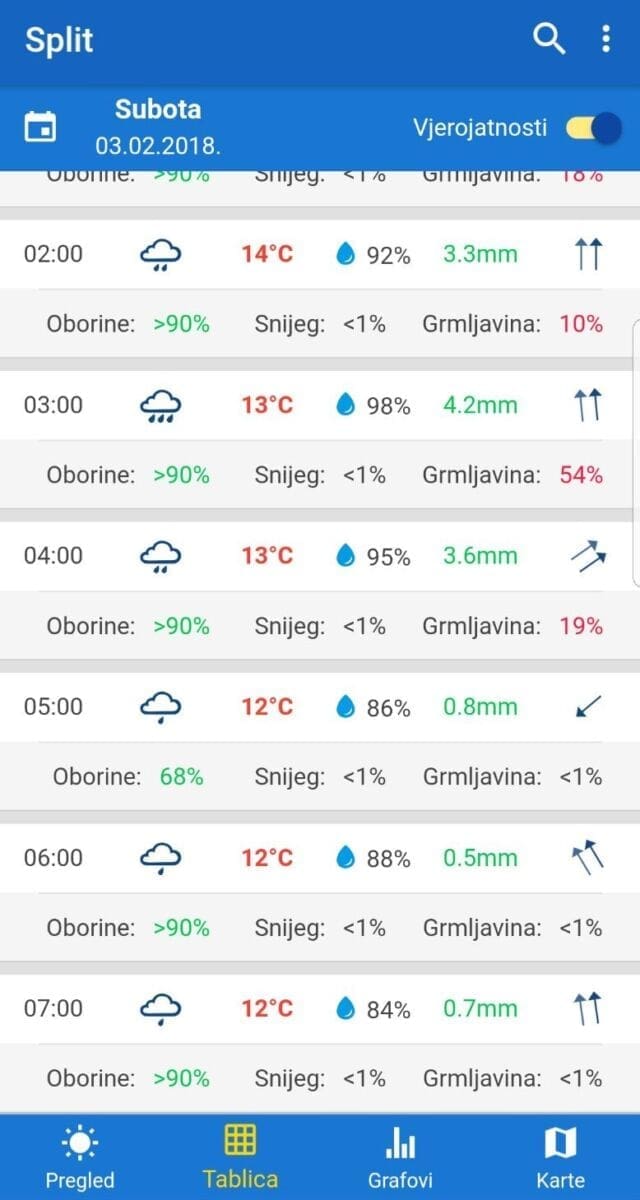The image size is (640, 1200).
Task: Tap the 14°C temperature at 02:00
Action: 267,254
